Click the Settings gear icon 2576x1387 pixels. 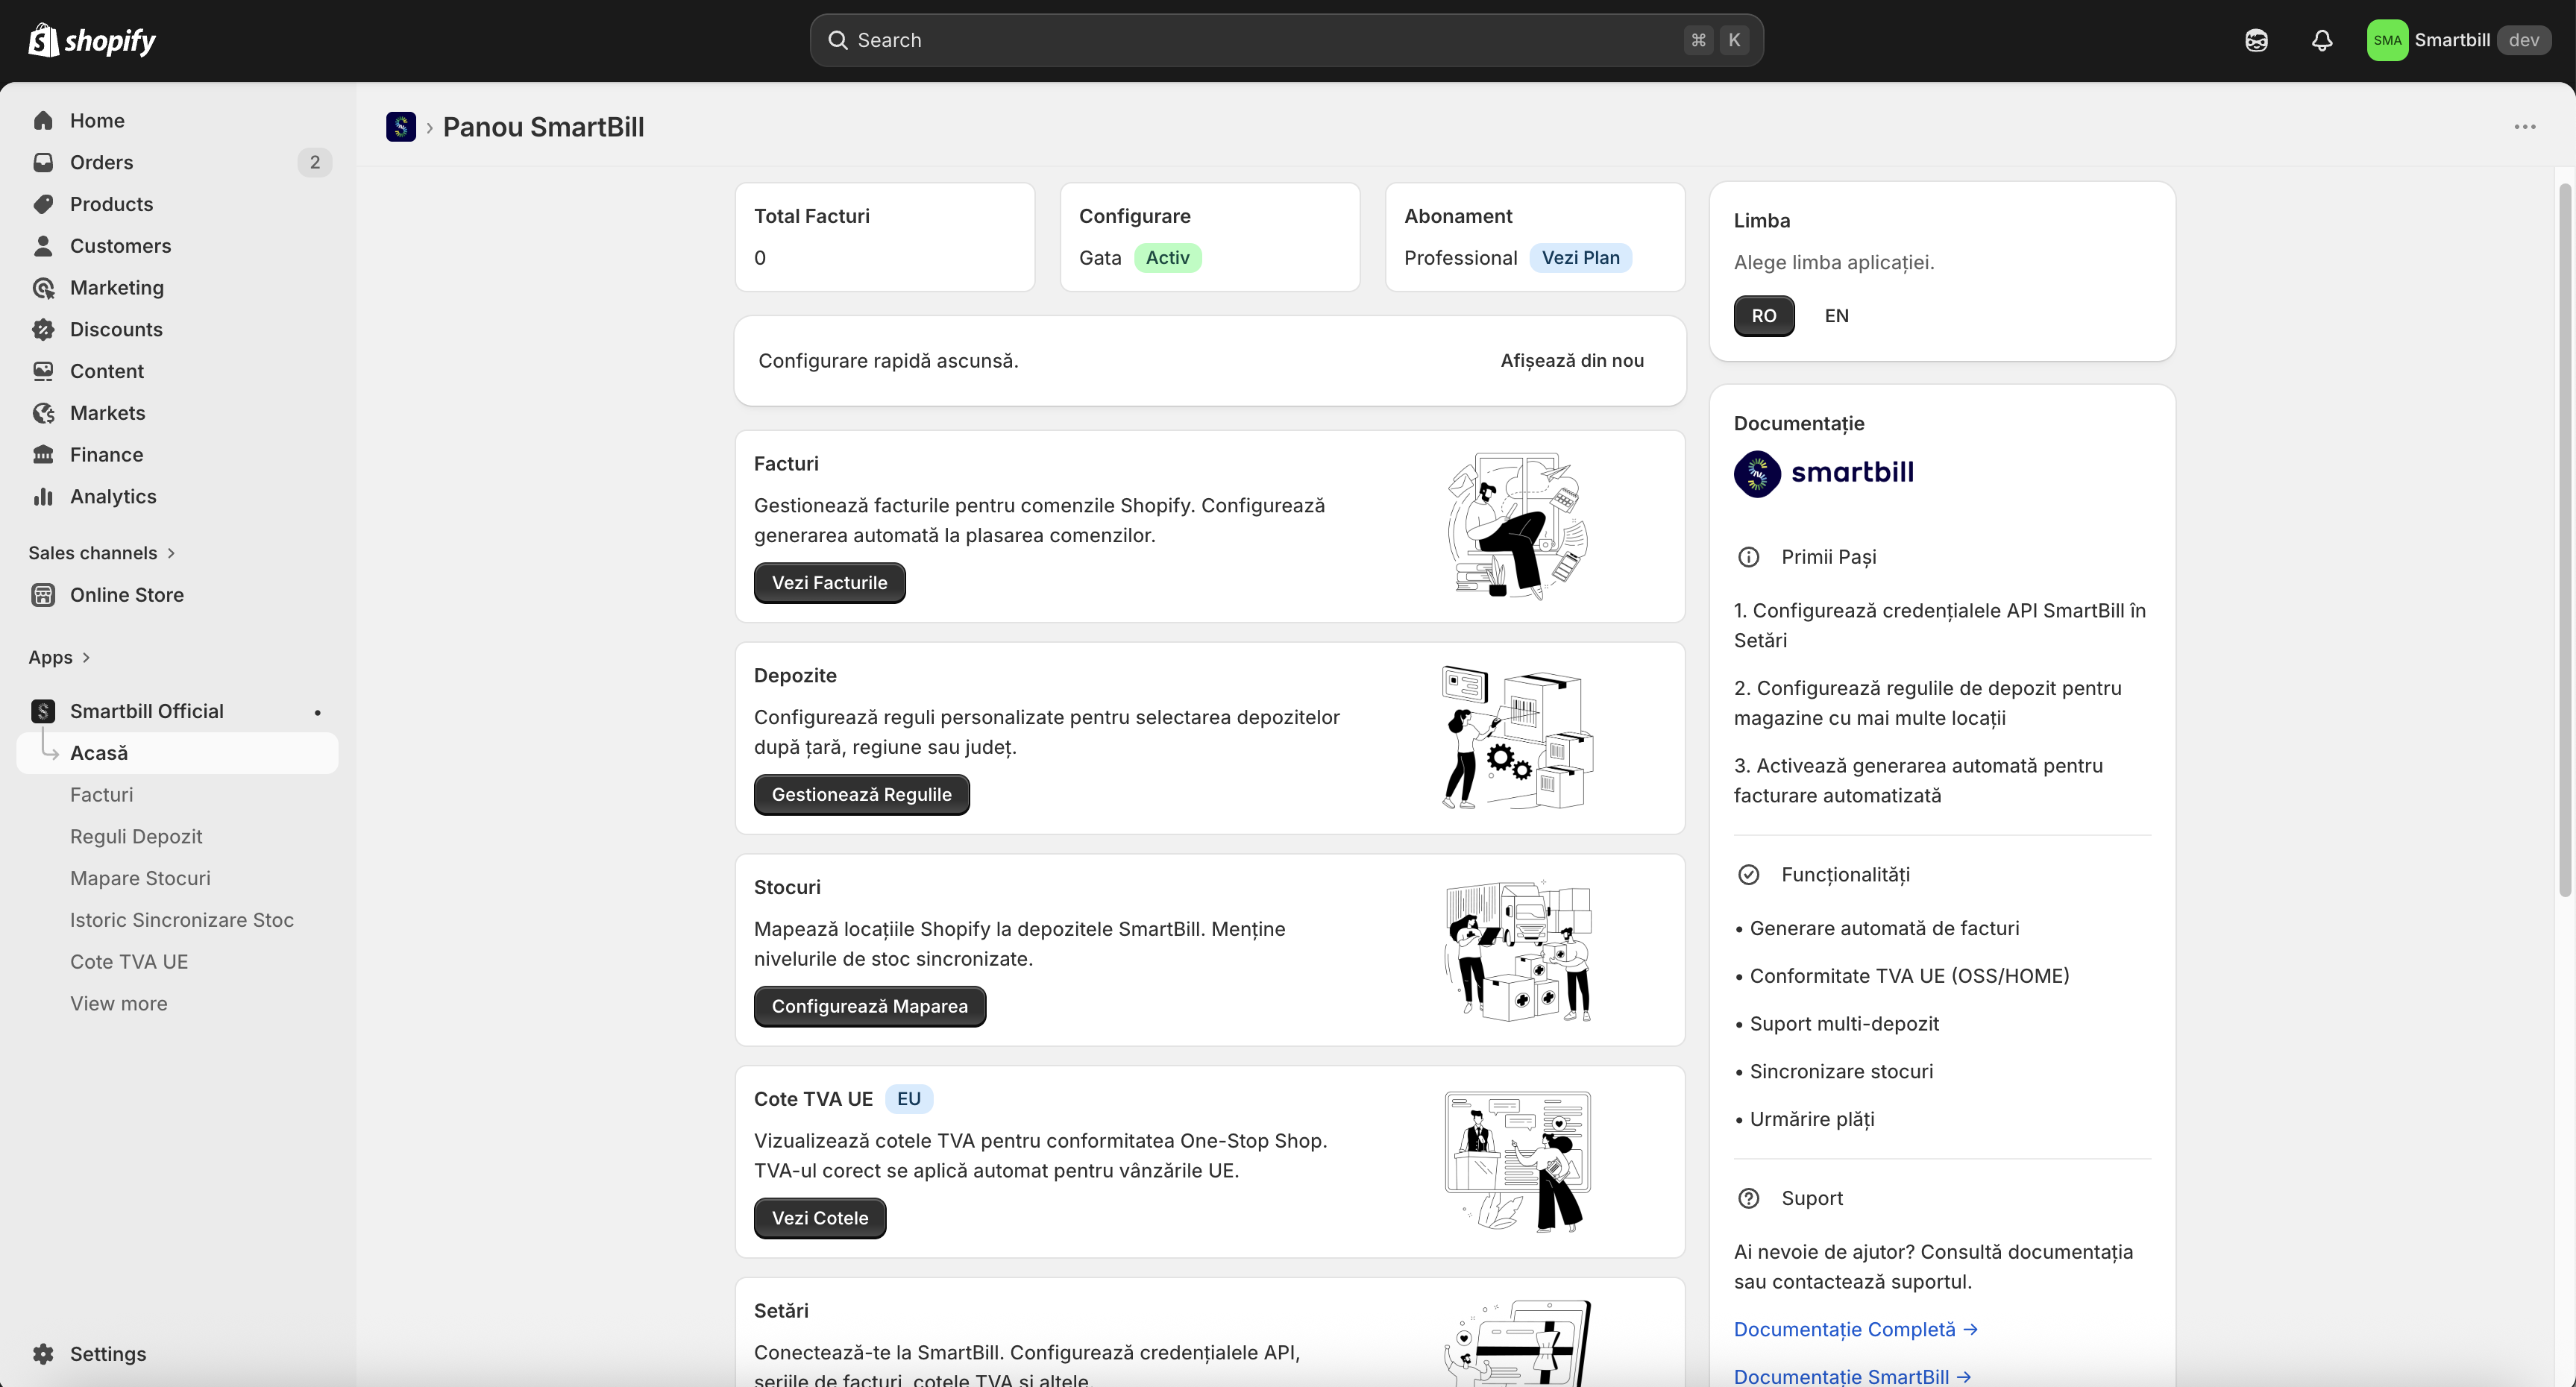43,1354
